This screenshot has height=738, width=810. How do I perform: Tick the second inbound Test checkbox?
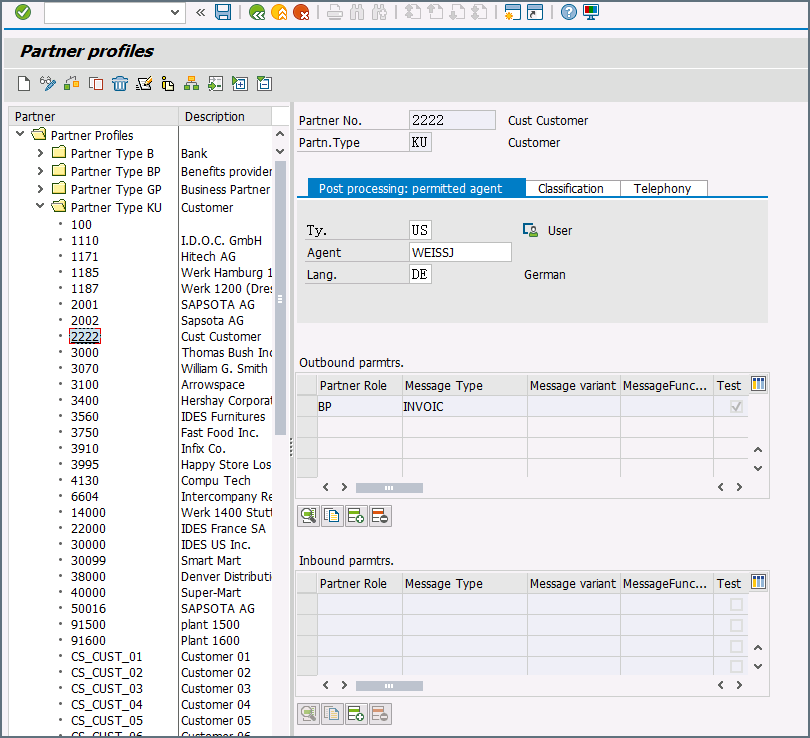pyautogui.click(x=737, y=626)
